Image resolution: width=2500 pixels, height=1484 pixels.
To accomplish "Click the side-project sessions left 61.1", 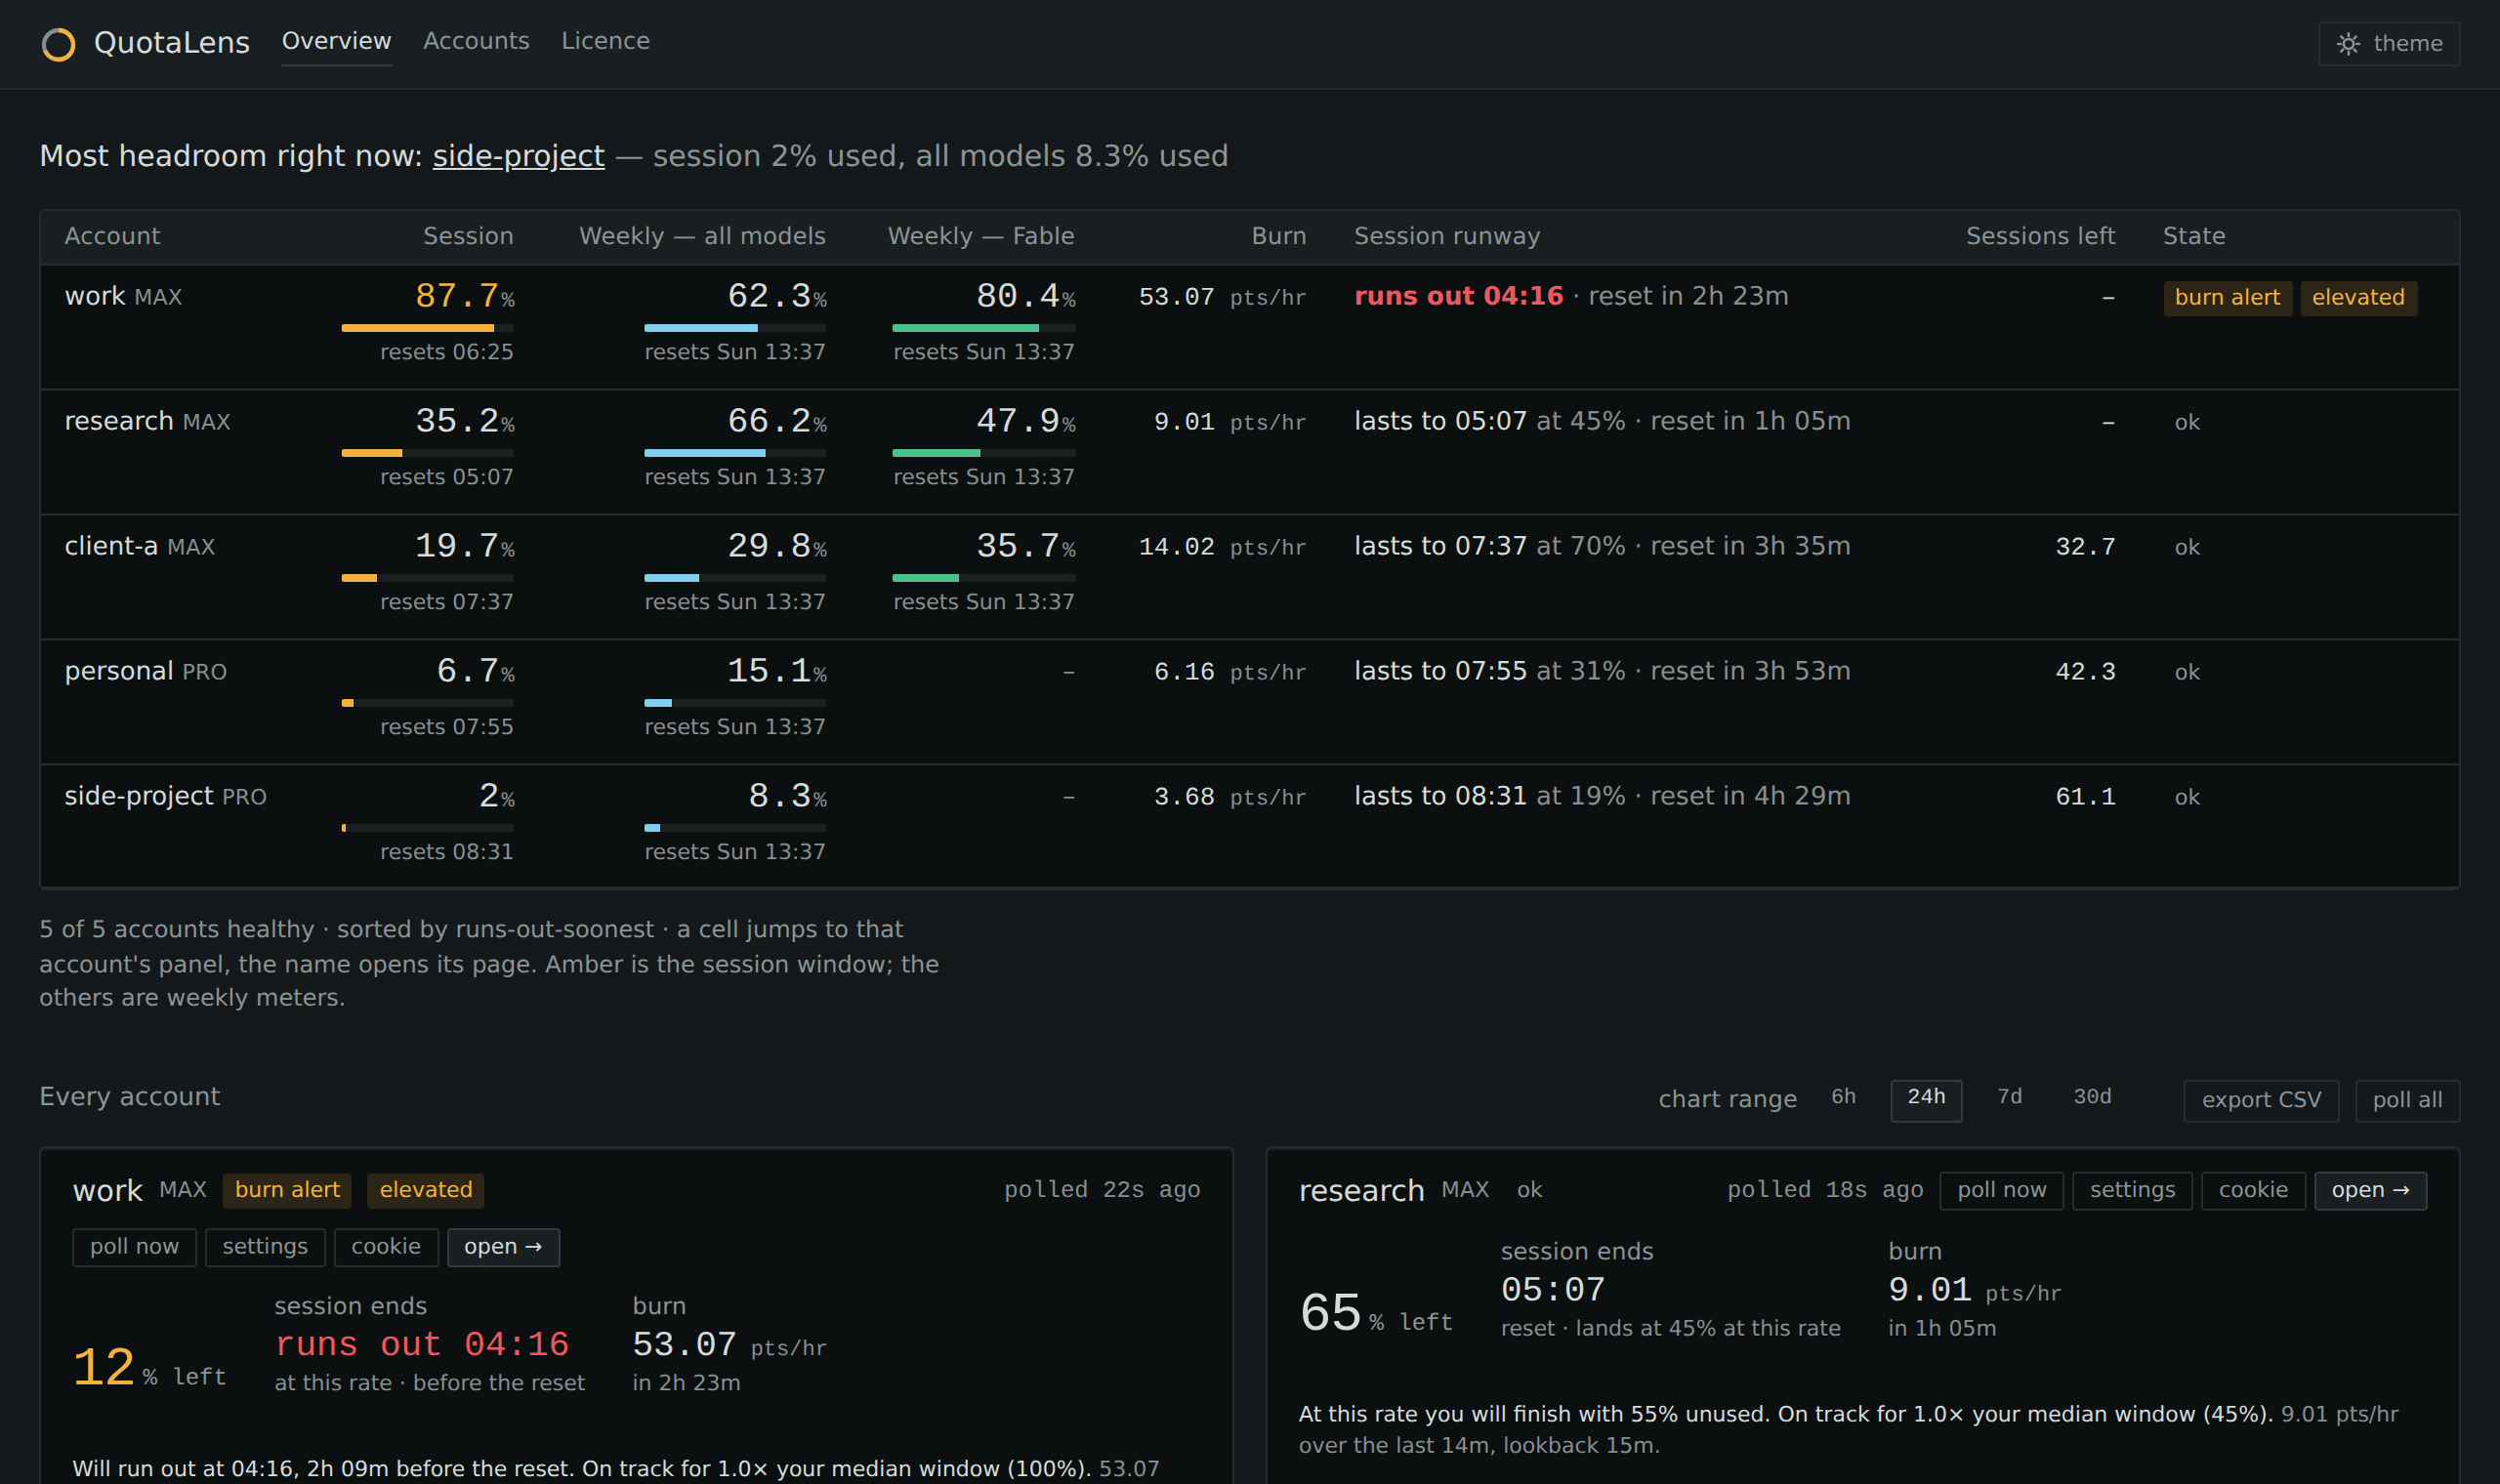I will pos(2085,797).
